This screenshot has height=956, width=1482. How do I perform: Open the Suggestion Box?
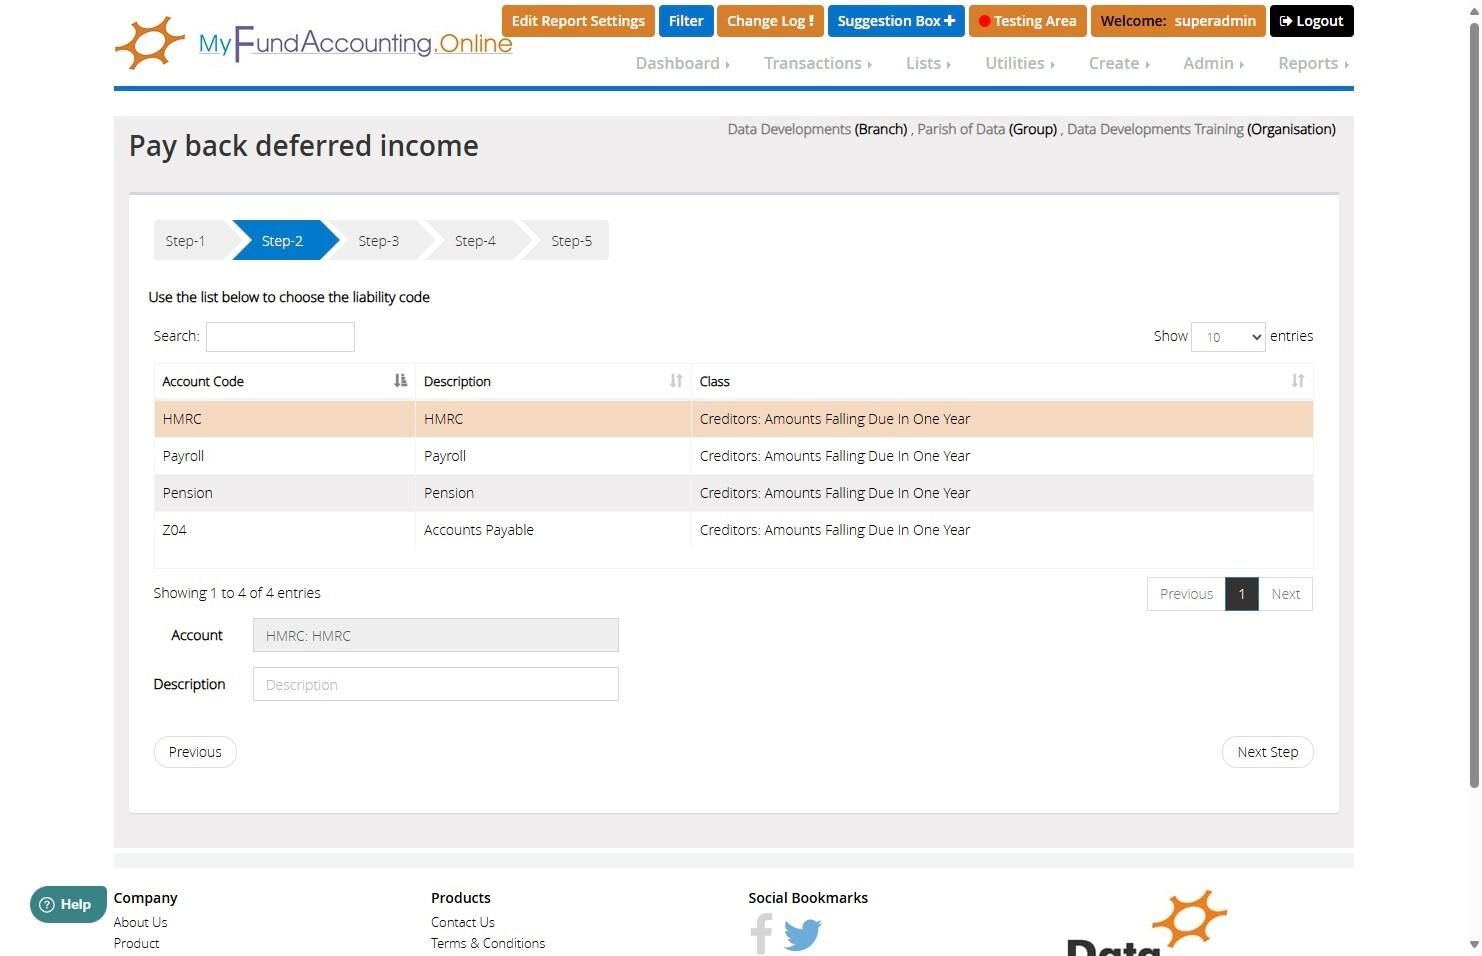896,21
